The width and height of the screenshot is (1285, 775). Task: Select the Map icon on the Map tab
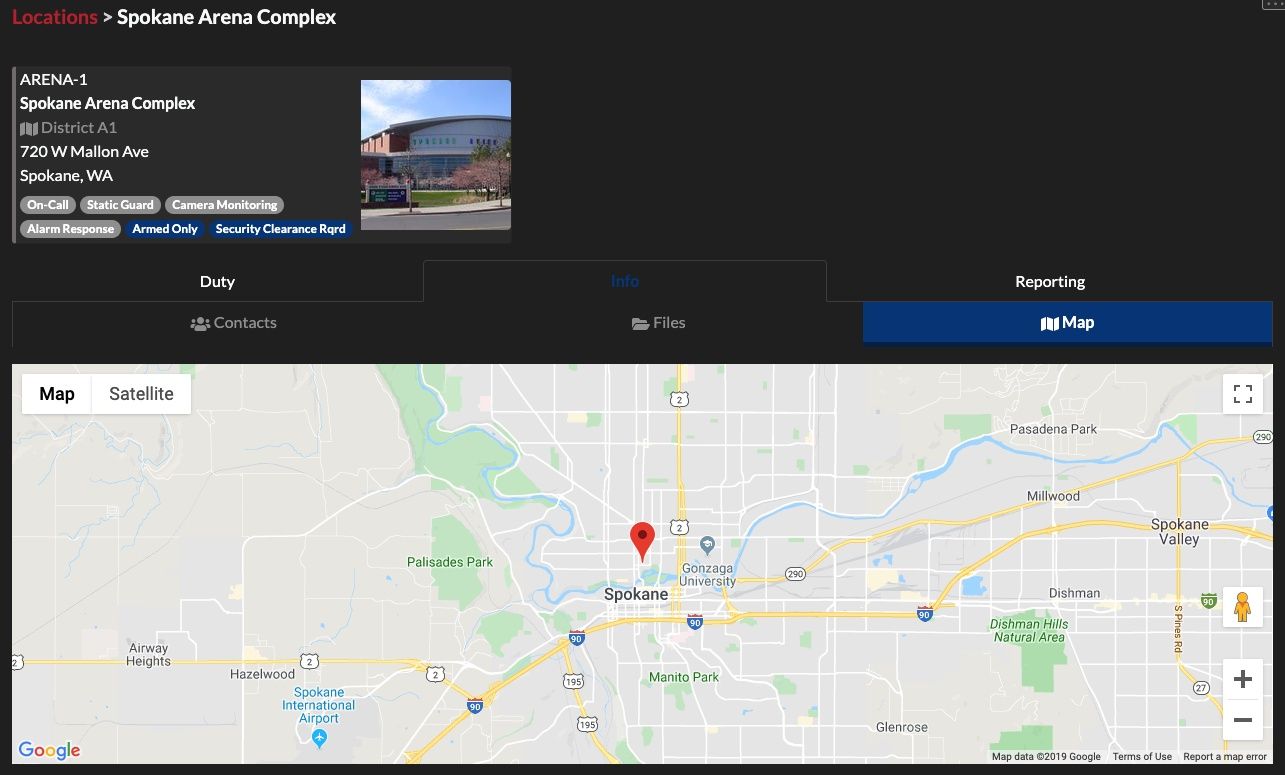(1048, 322)
